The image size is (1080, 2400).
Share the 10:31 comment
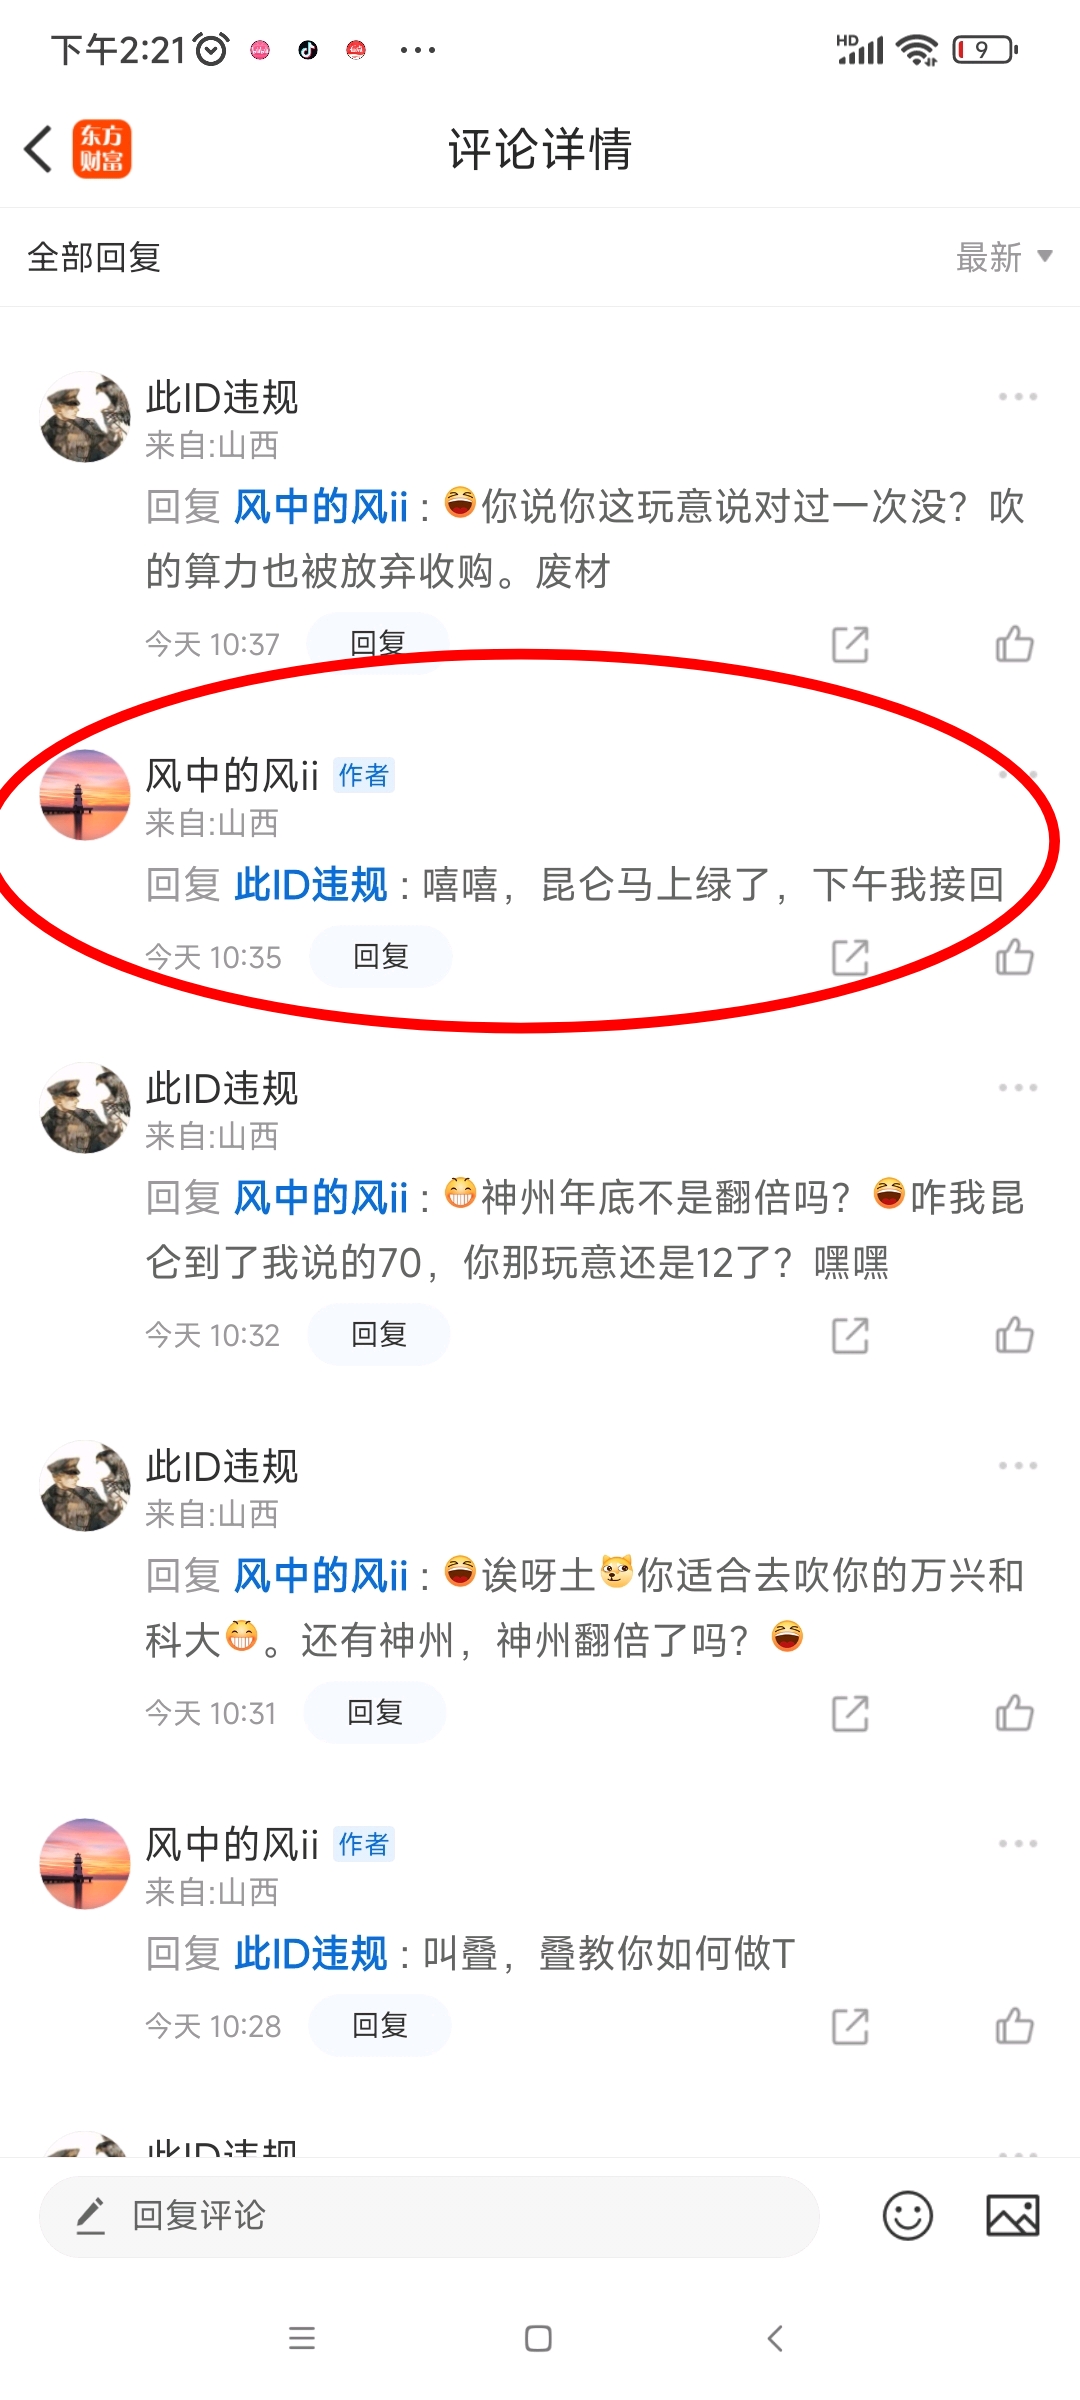(x=850, y=1713)
